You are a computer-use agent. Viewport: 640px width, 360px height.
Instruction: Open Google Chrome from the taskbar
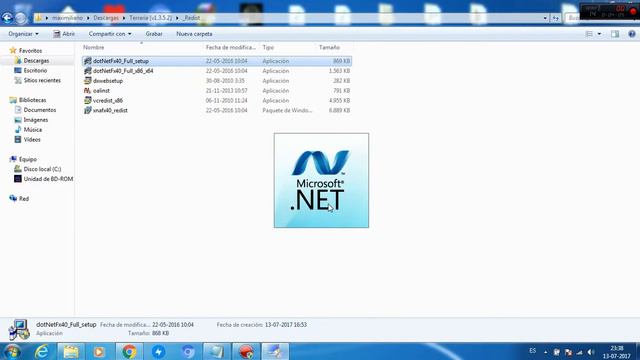click(x=129, y=351)
